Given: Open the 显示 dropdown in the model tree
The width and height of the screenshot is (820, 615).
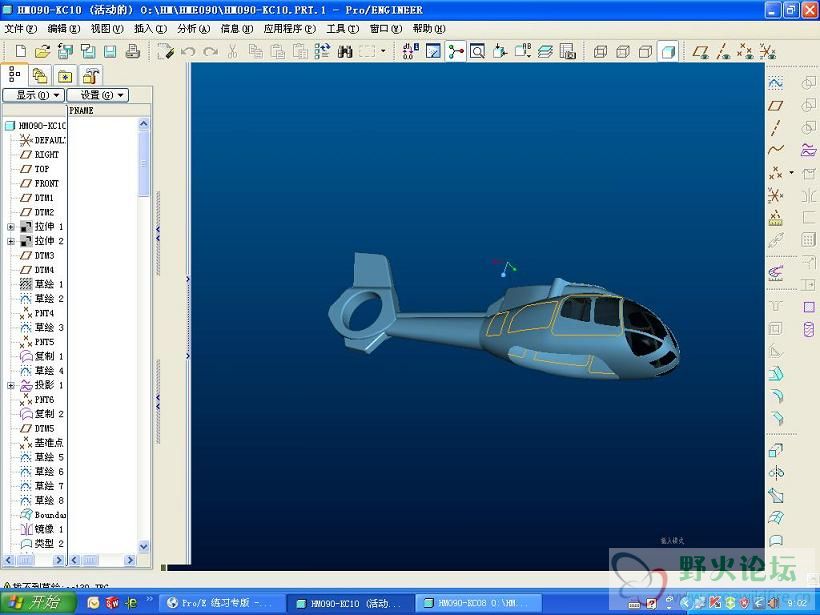Looking at the screenshot, I should (x=33, y=95).
